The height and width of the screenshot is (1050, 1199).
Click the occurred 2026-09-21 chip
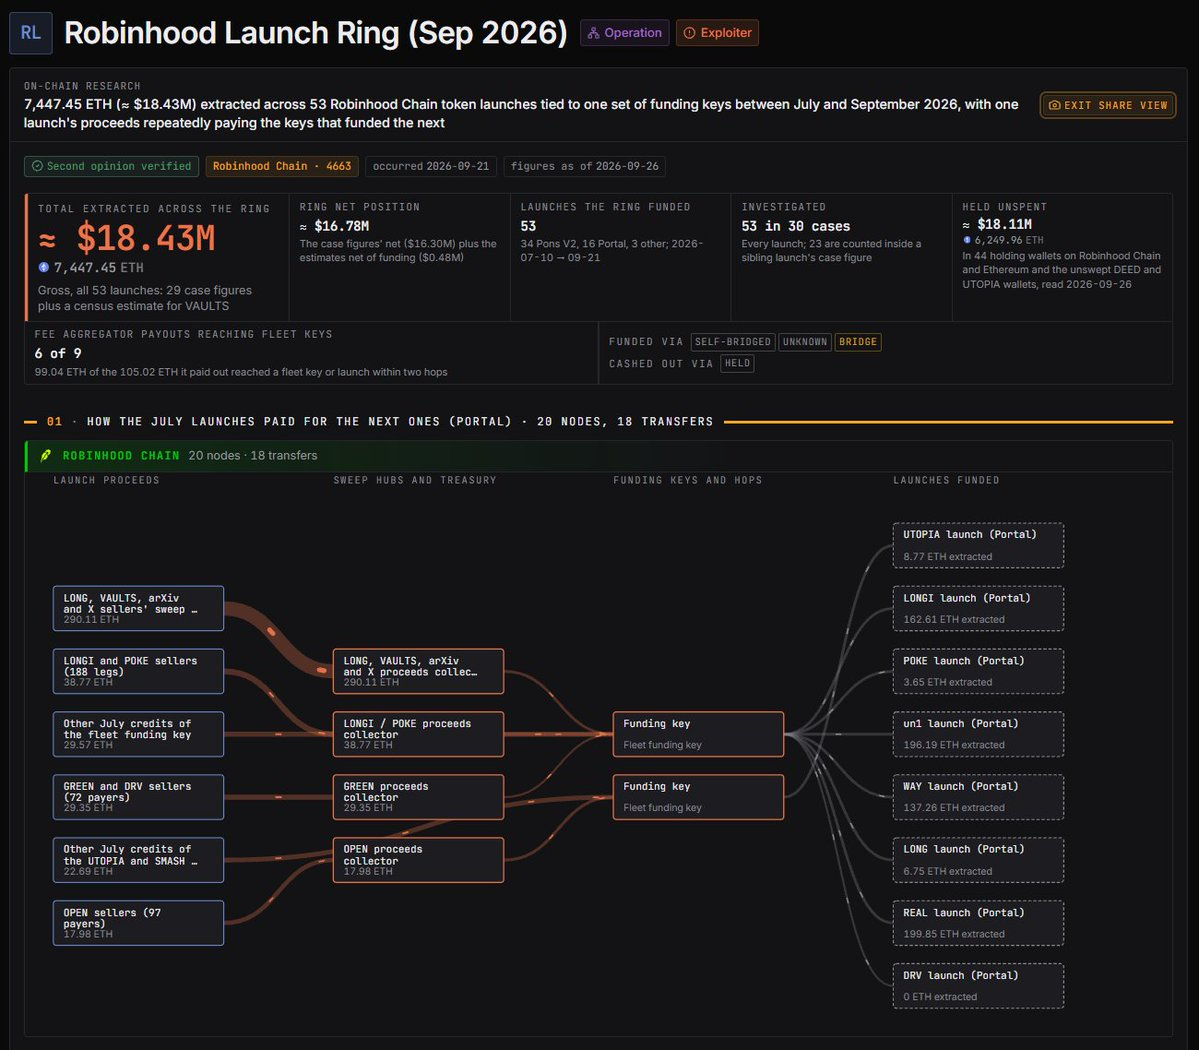click(431, 166)
